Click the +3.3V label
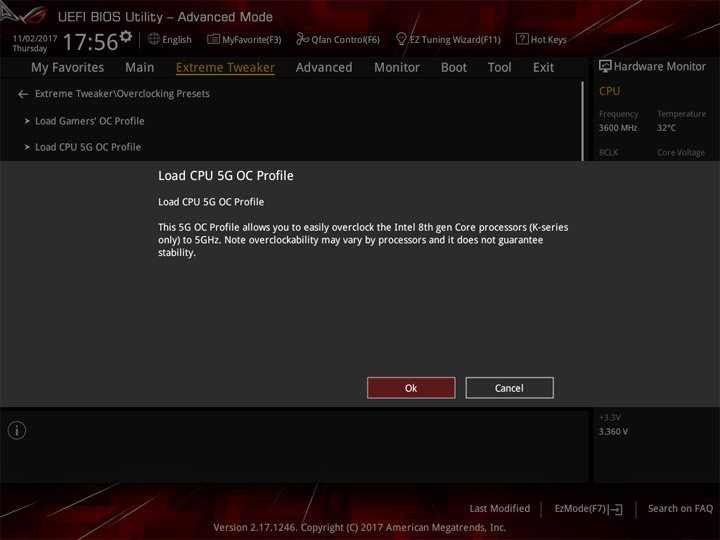This screenshot has width=720, height=540. click(x=610, y=417)
